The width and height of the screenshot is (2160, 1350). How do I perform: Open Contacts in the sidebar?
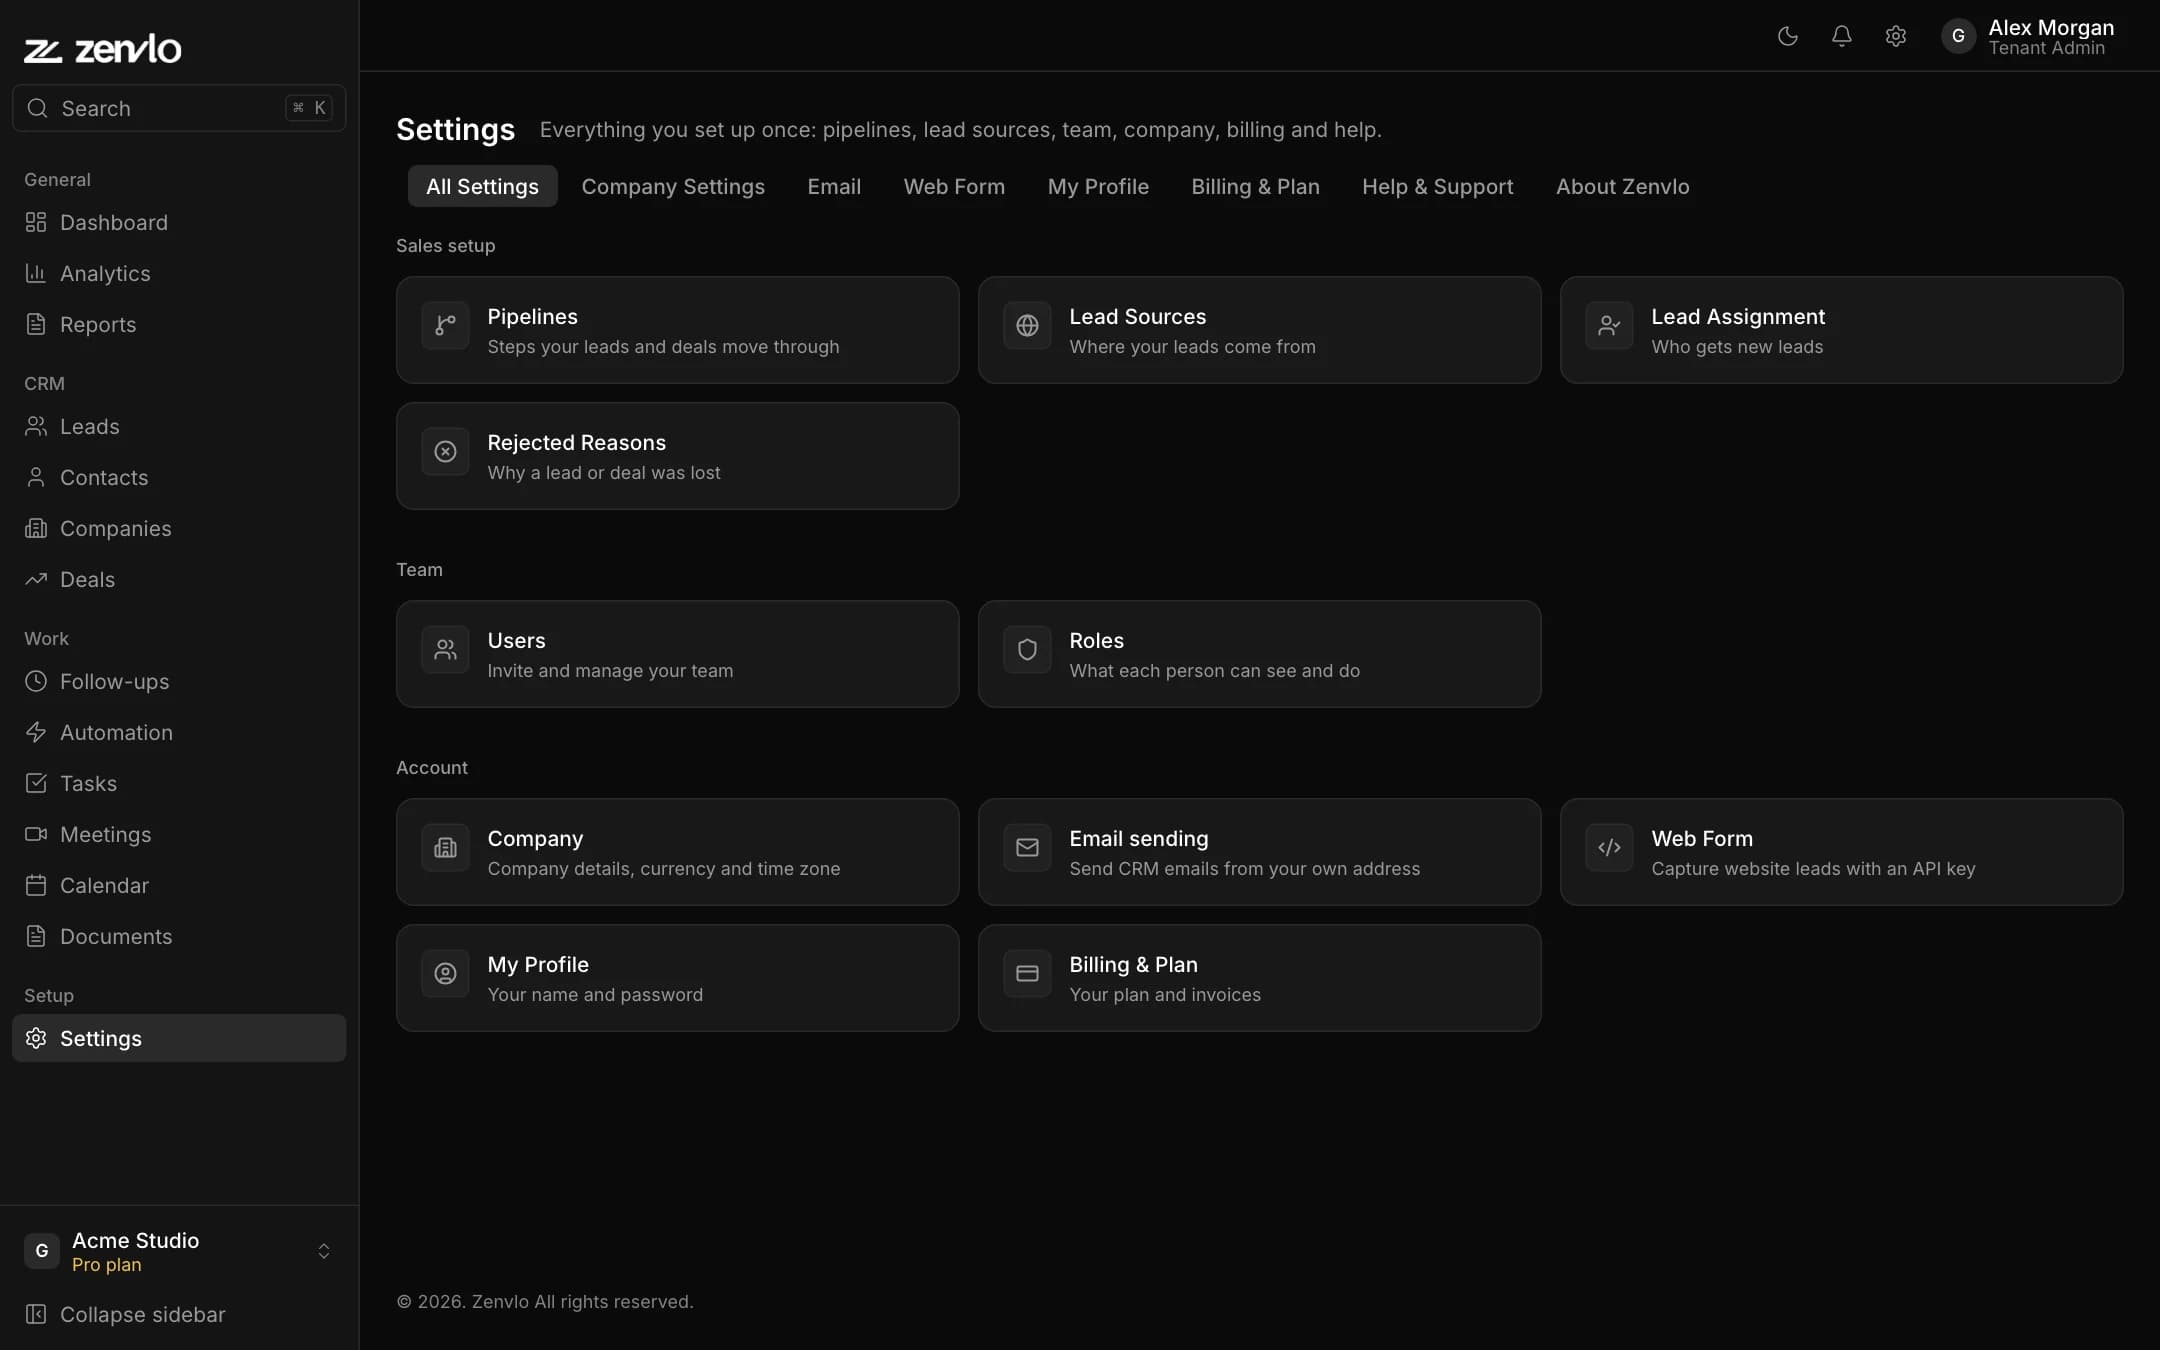(x=179, y=477)
